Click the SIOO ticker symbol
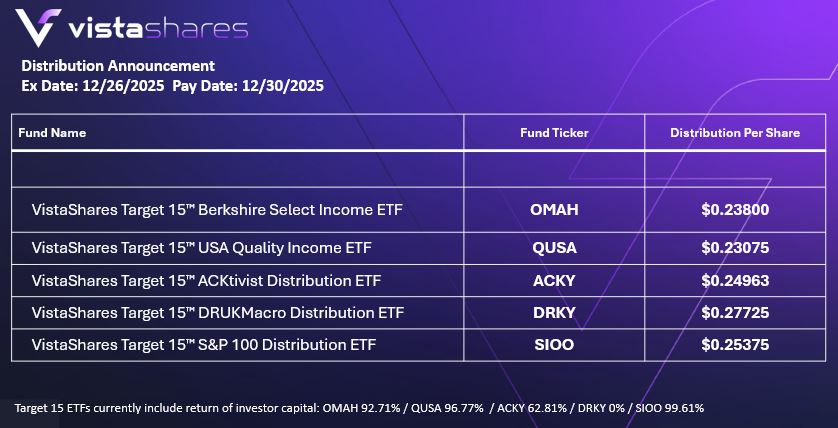Image resolution: width=838 pixels, height=428 pixels. point(555,345)
